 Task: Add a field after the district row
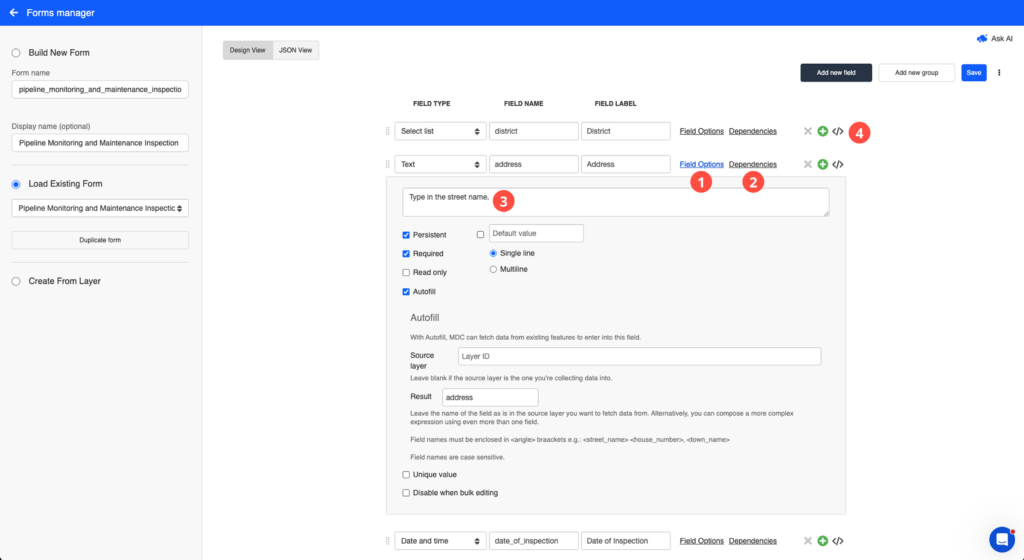pyautogui.click(x=823, y=131)
